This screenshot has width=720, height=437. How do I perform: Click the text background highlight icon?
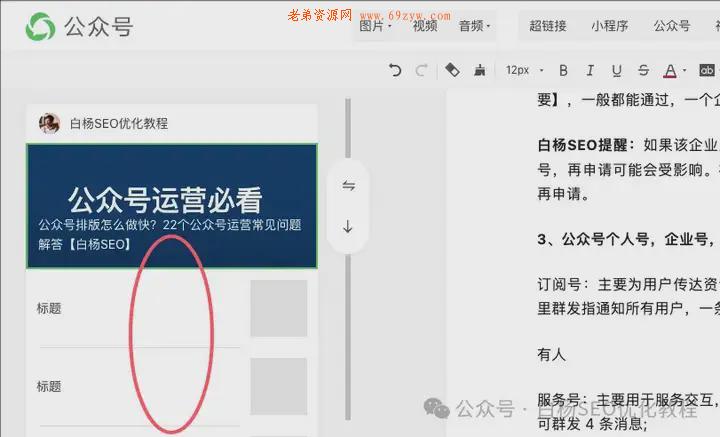707,70
